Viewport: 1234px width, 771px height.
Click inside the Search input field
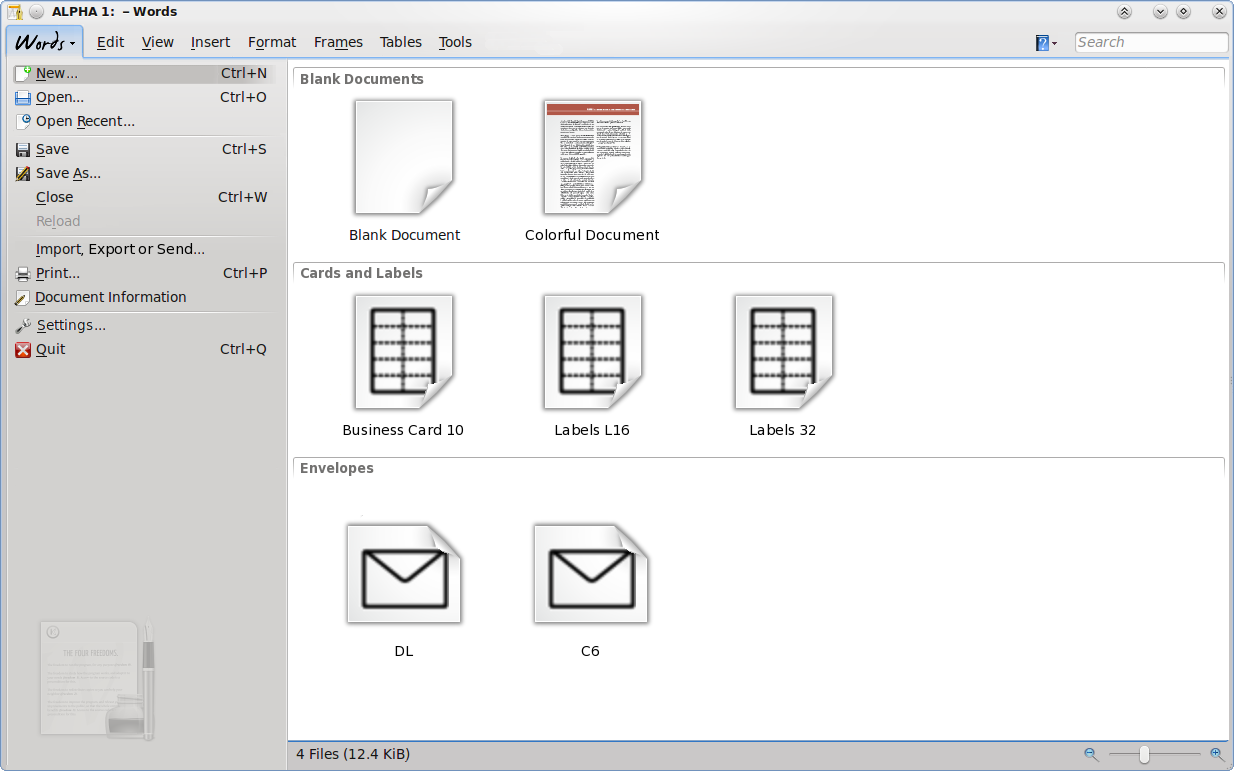point(1151,42)
